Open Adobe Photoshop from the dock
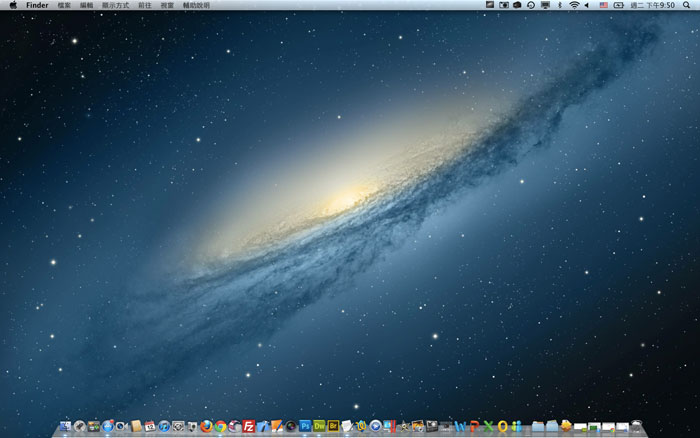Image resolution: width=700 pixels, height=438 pixels. pos(305,426)
